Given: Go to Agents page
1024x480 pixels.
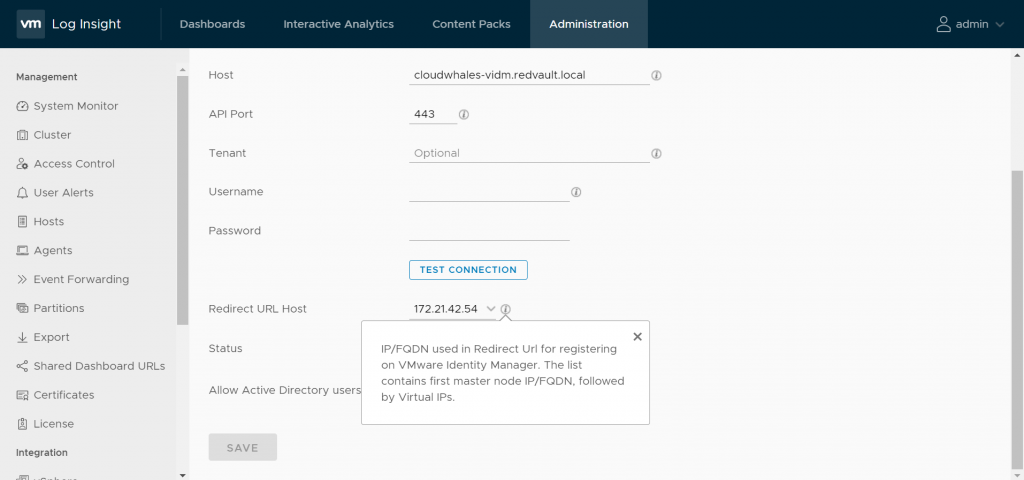Looking at the screenshot, I should point(53,251).
